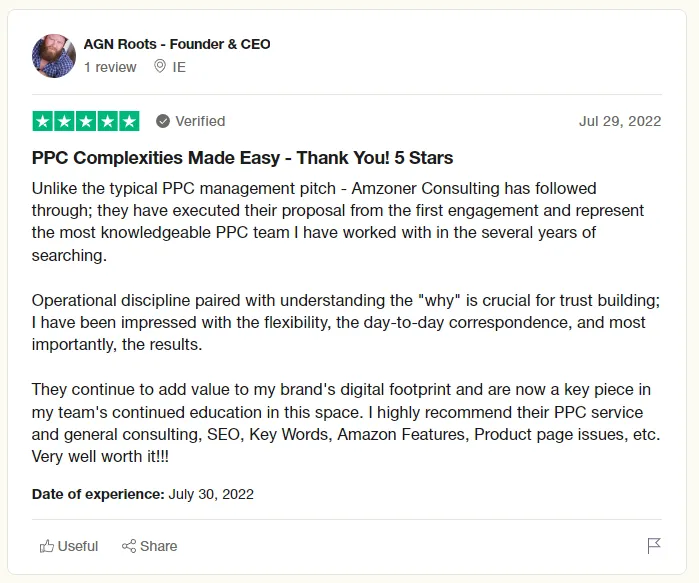Click the second green rating star
This screenshot has width=699, height=583.
pos(65,121)
